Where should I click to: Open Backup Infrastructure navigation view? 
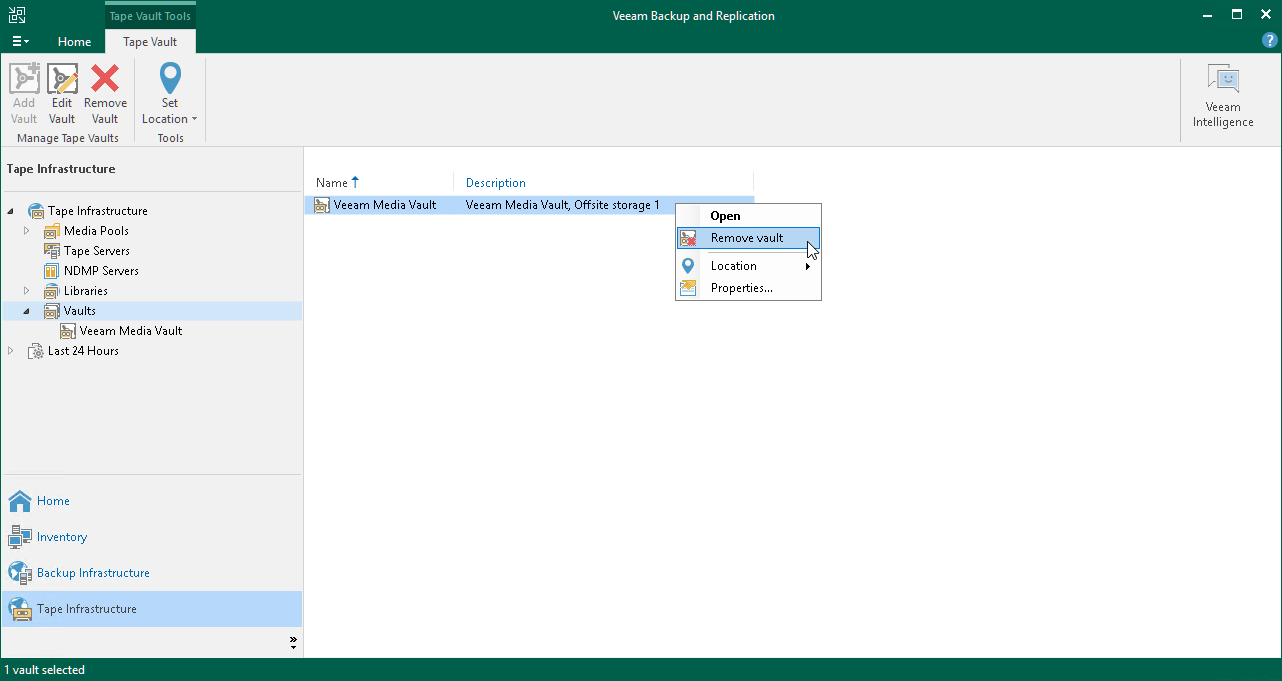[x=152, y=573]
